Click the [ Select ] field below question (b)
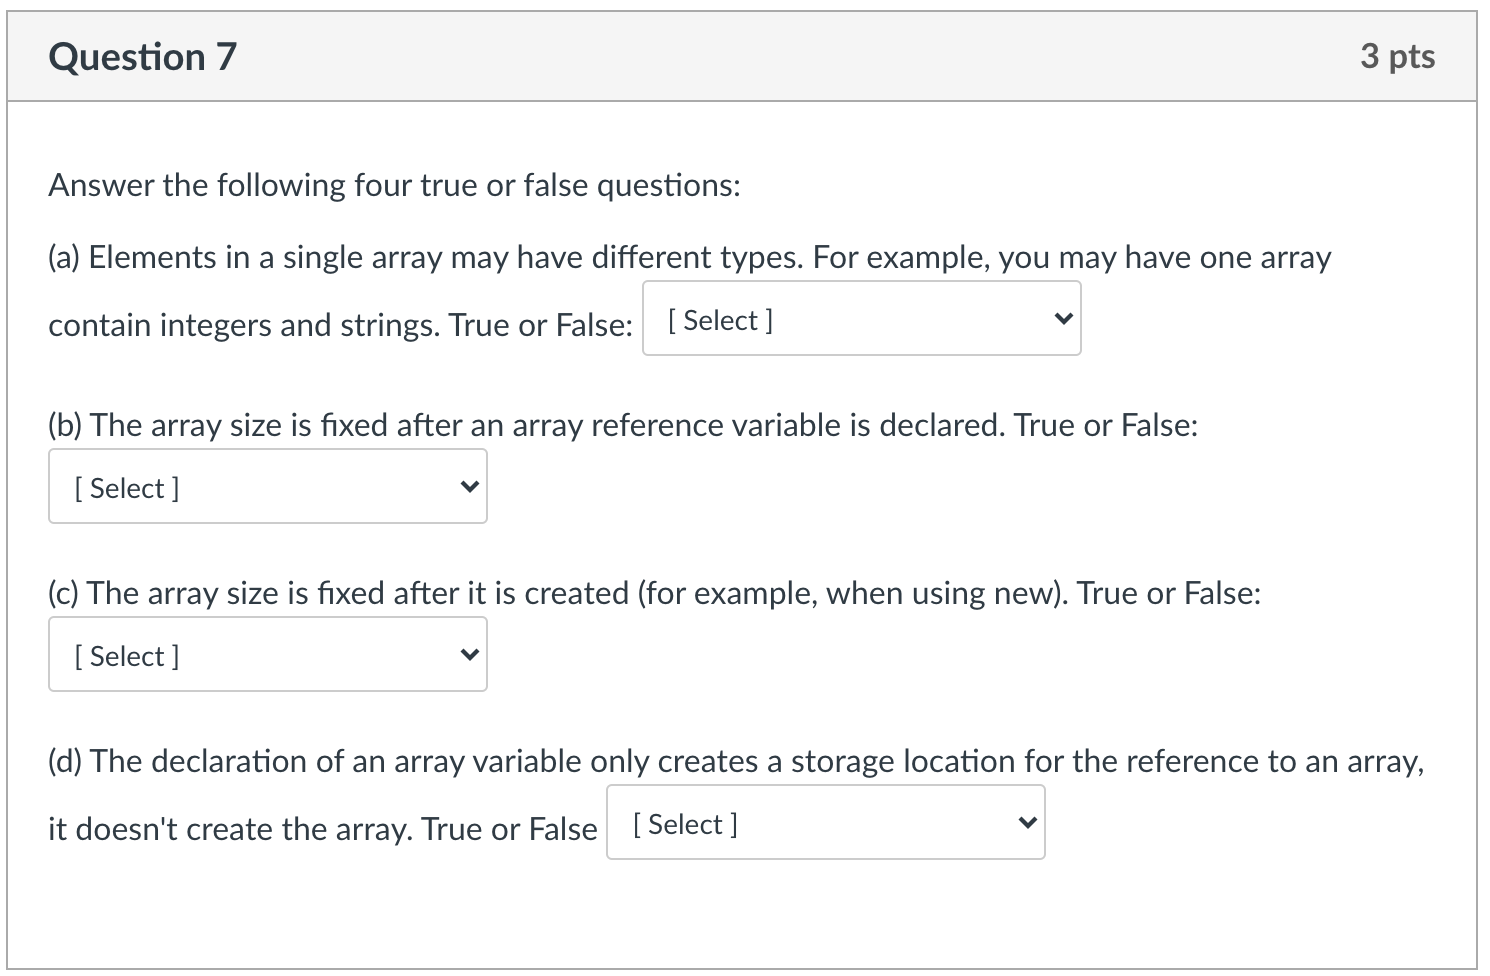This screenshot has height=976, width=1490. pyautogui.click(x=124, y=487)
